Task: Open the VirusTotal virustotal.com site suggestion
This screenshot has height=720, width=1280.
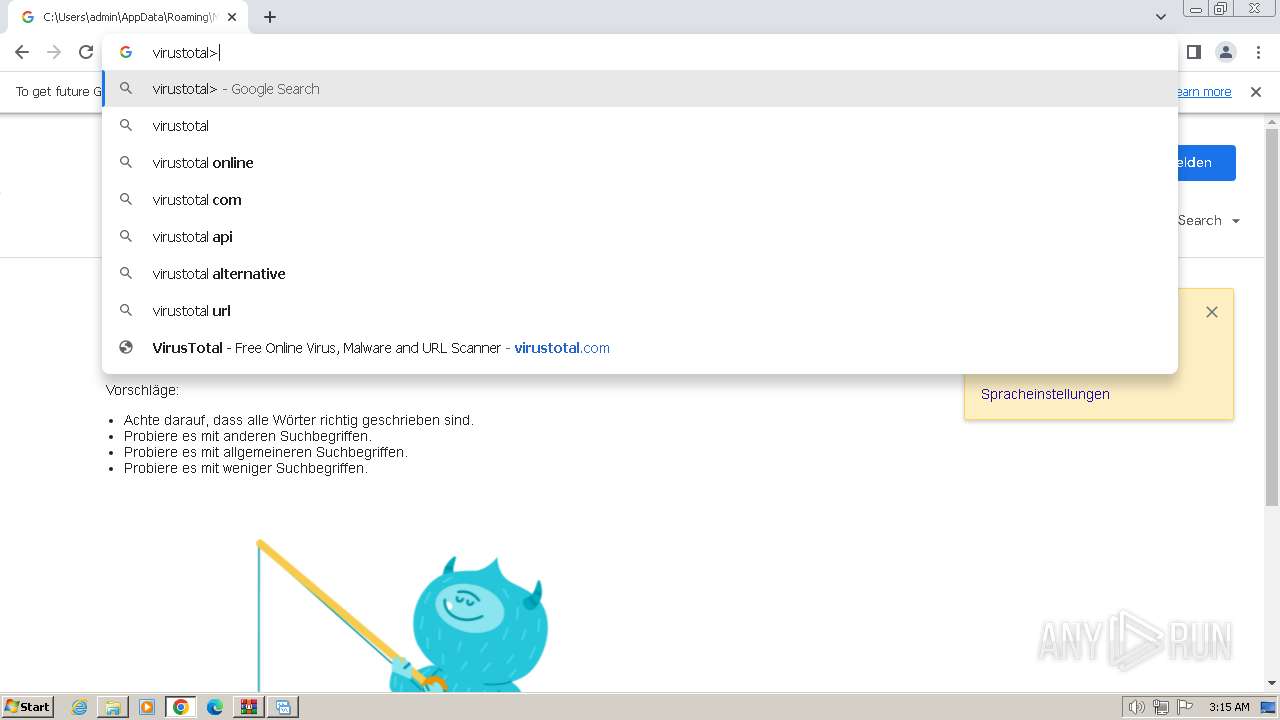Action: pos(640,348)
